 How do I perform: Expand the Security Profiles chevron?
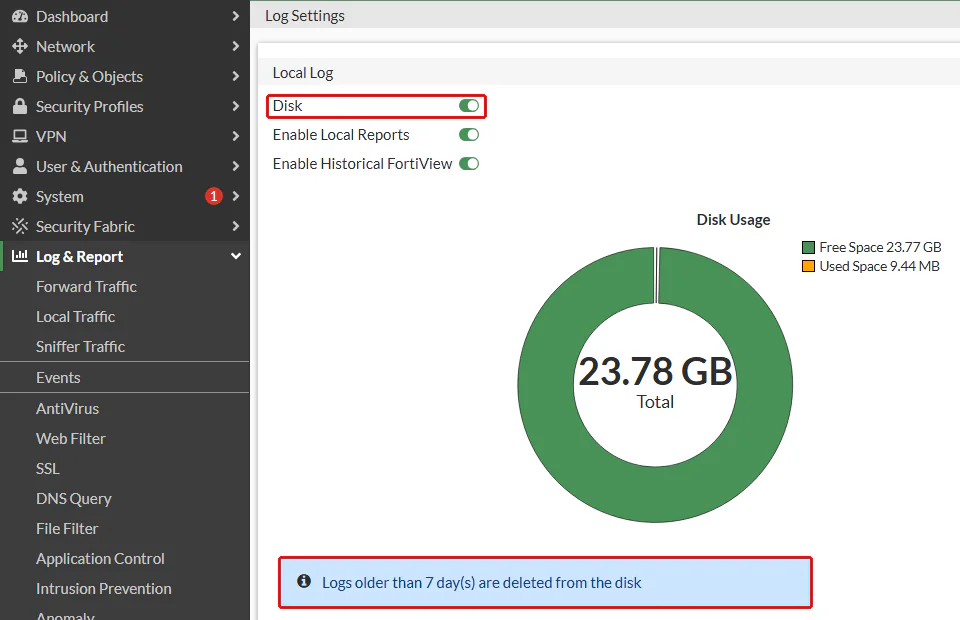[x=236, y=106]
